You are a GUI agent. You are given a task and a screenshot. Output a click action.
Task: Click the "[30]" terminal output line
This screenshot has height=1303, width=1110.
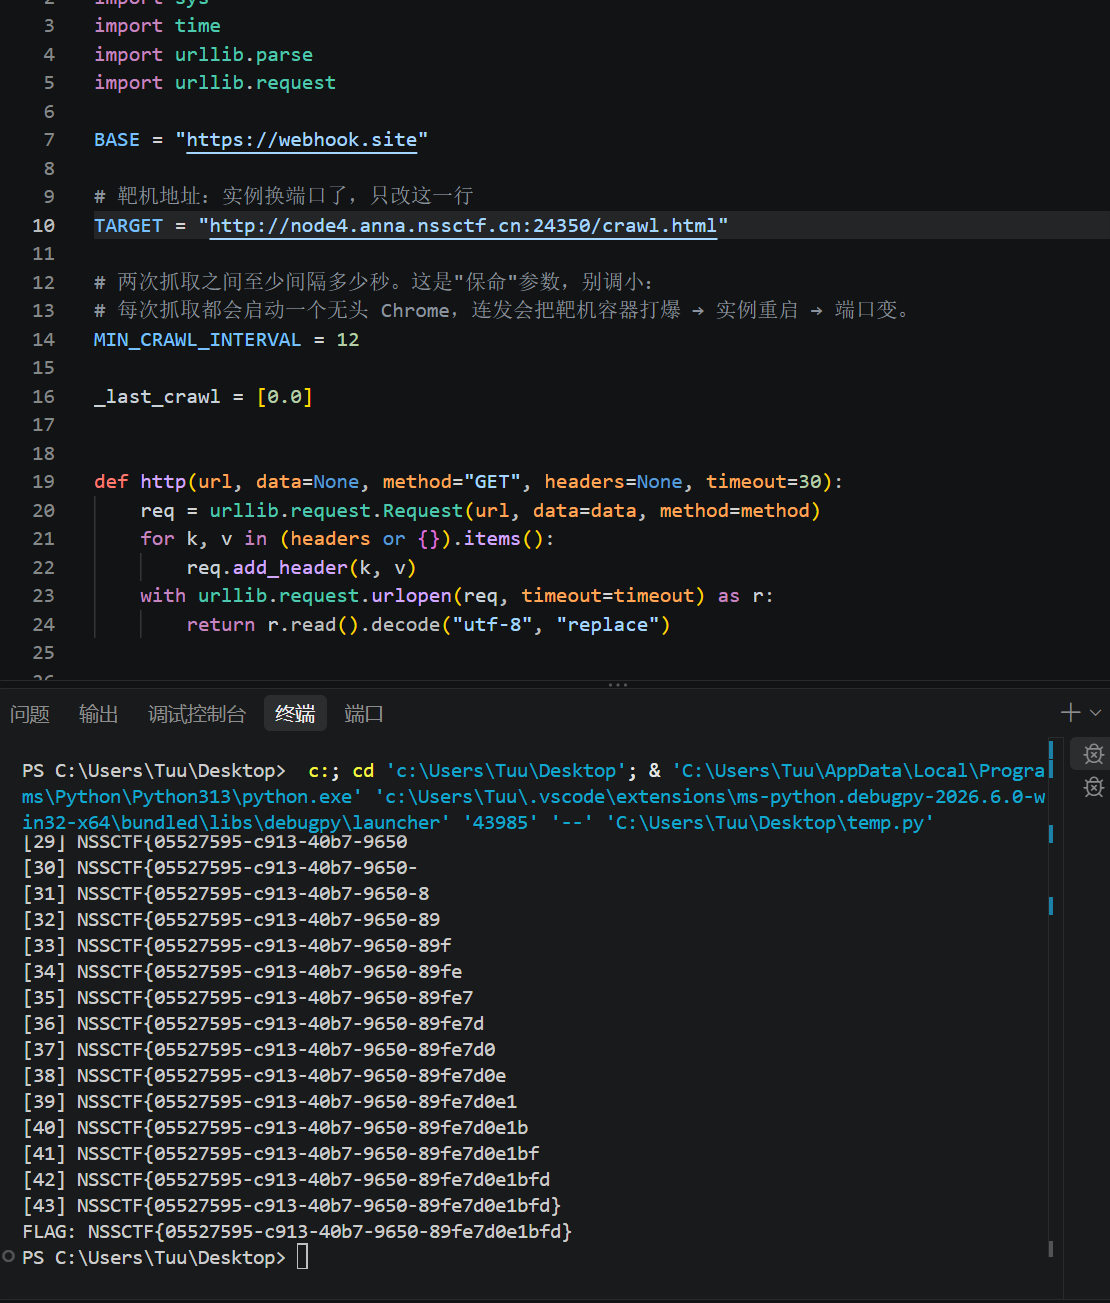(x=220, y=868)
